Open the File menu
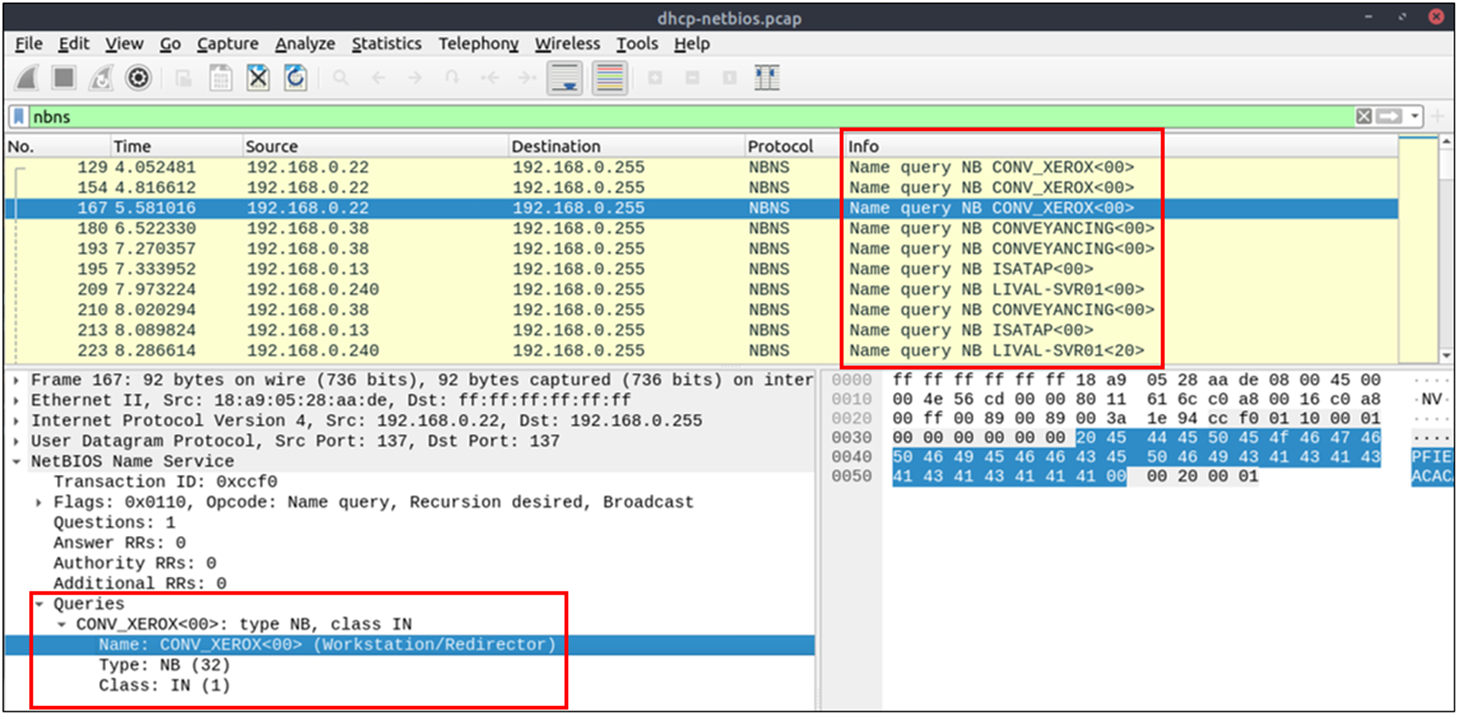 coord(29,44)
